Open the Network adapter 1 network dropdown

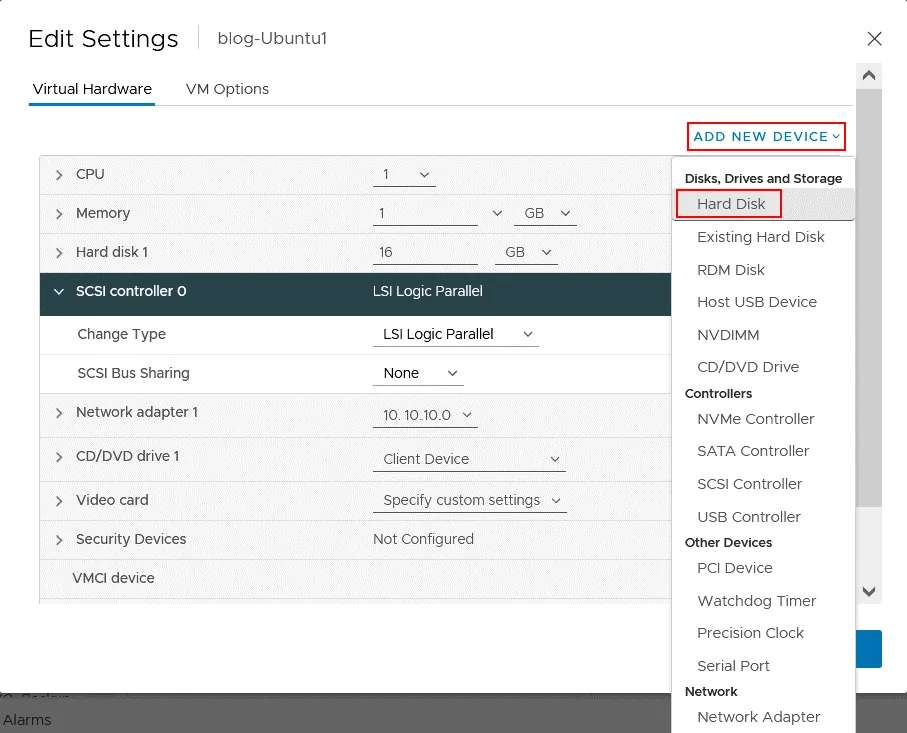pyautogui.click(x=424, y=414)
